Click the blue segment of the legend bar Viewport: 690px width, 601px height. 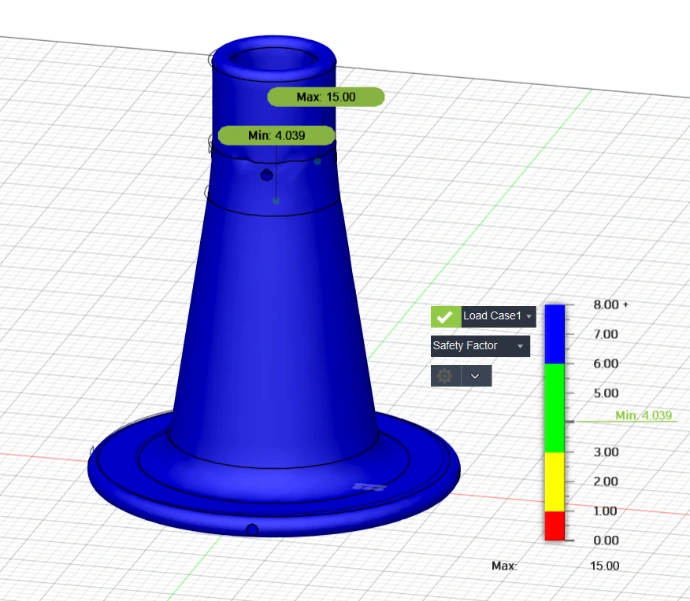[x=554, y=333]
